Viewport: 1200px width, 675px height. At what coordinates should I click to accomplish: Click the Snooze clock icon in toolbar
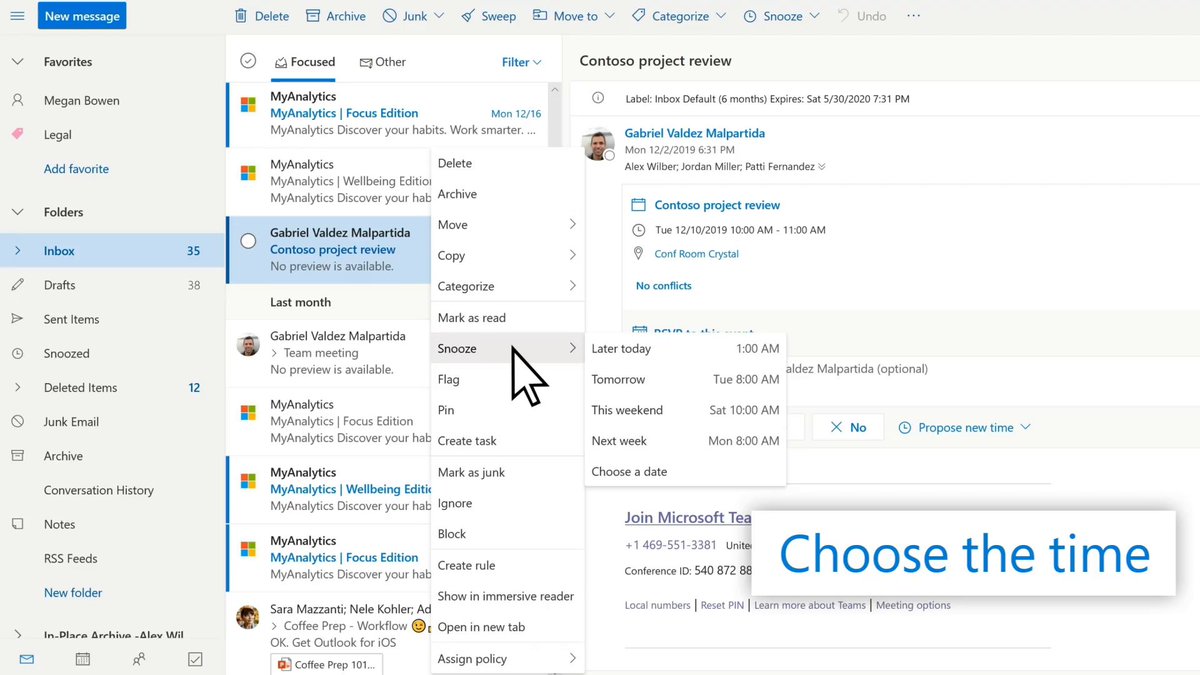(750, 16)
